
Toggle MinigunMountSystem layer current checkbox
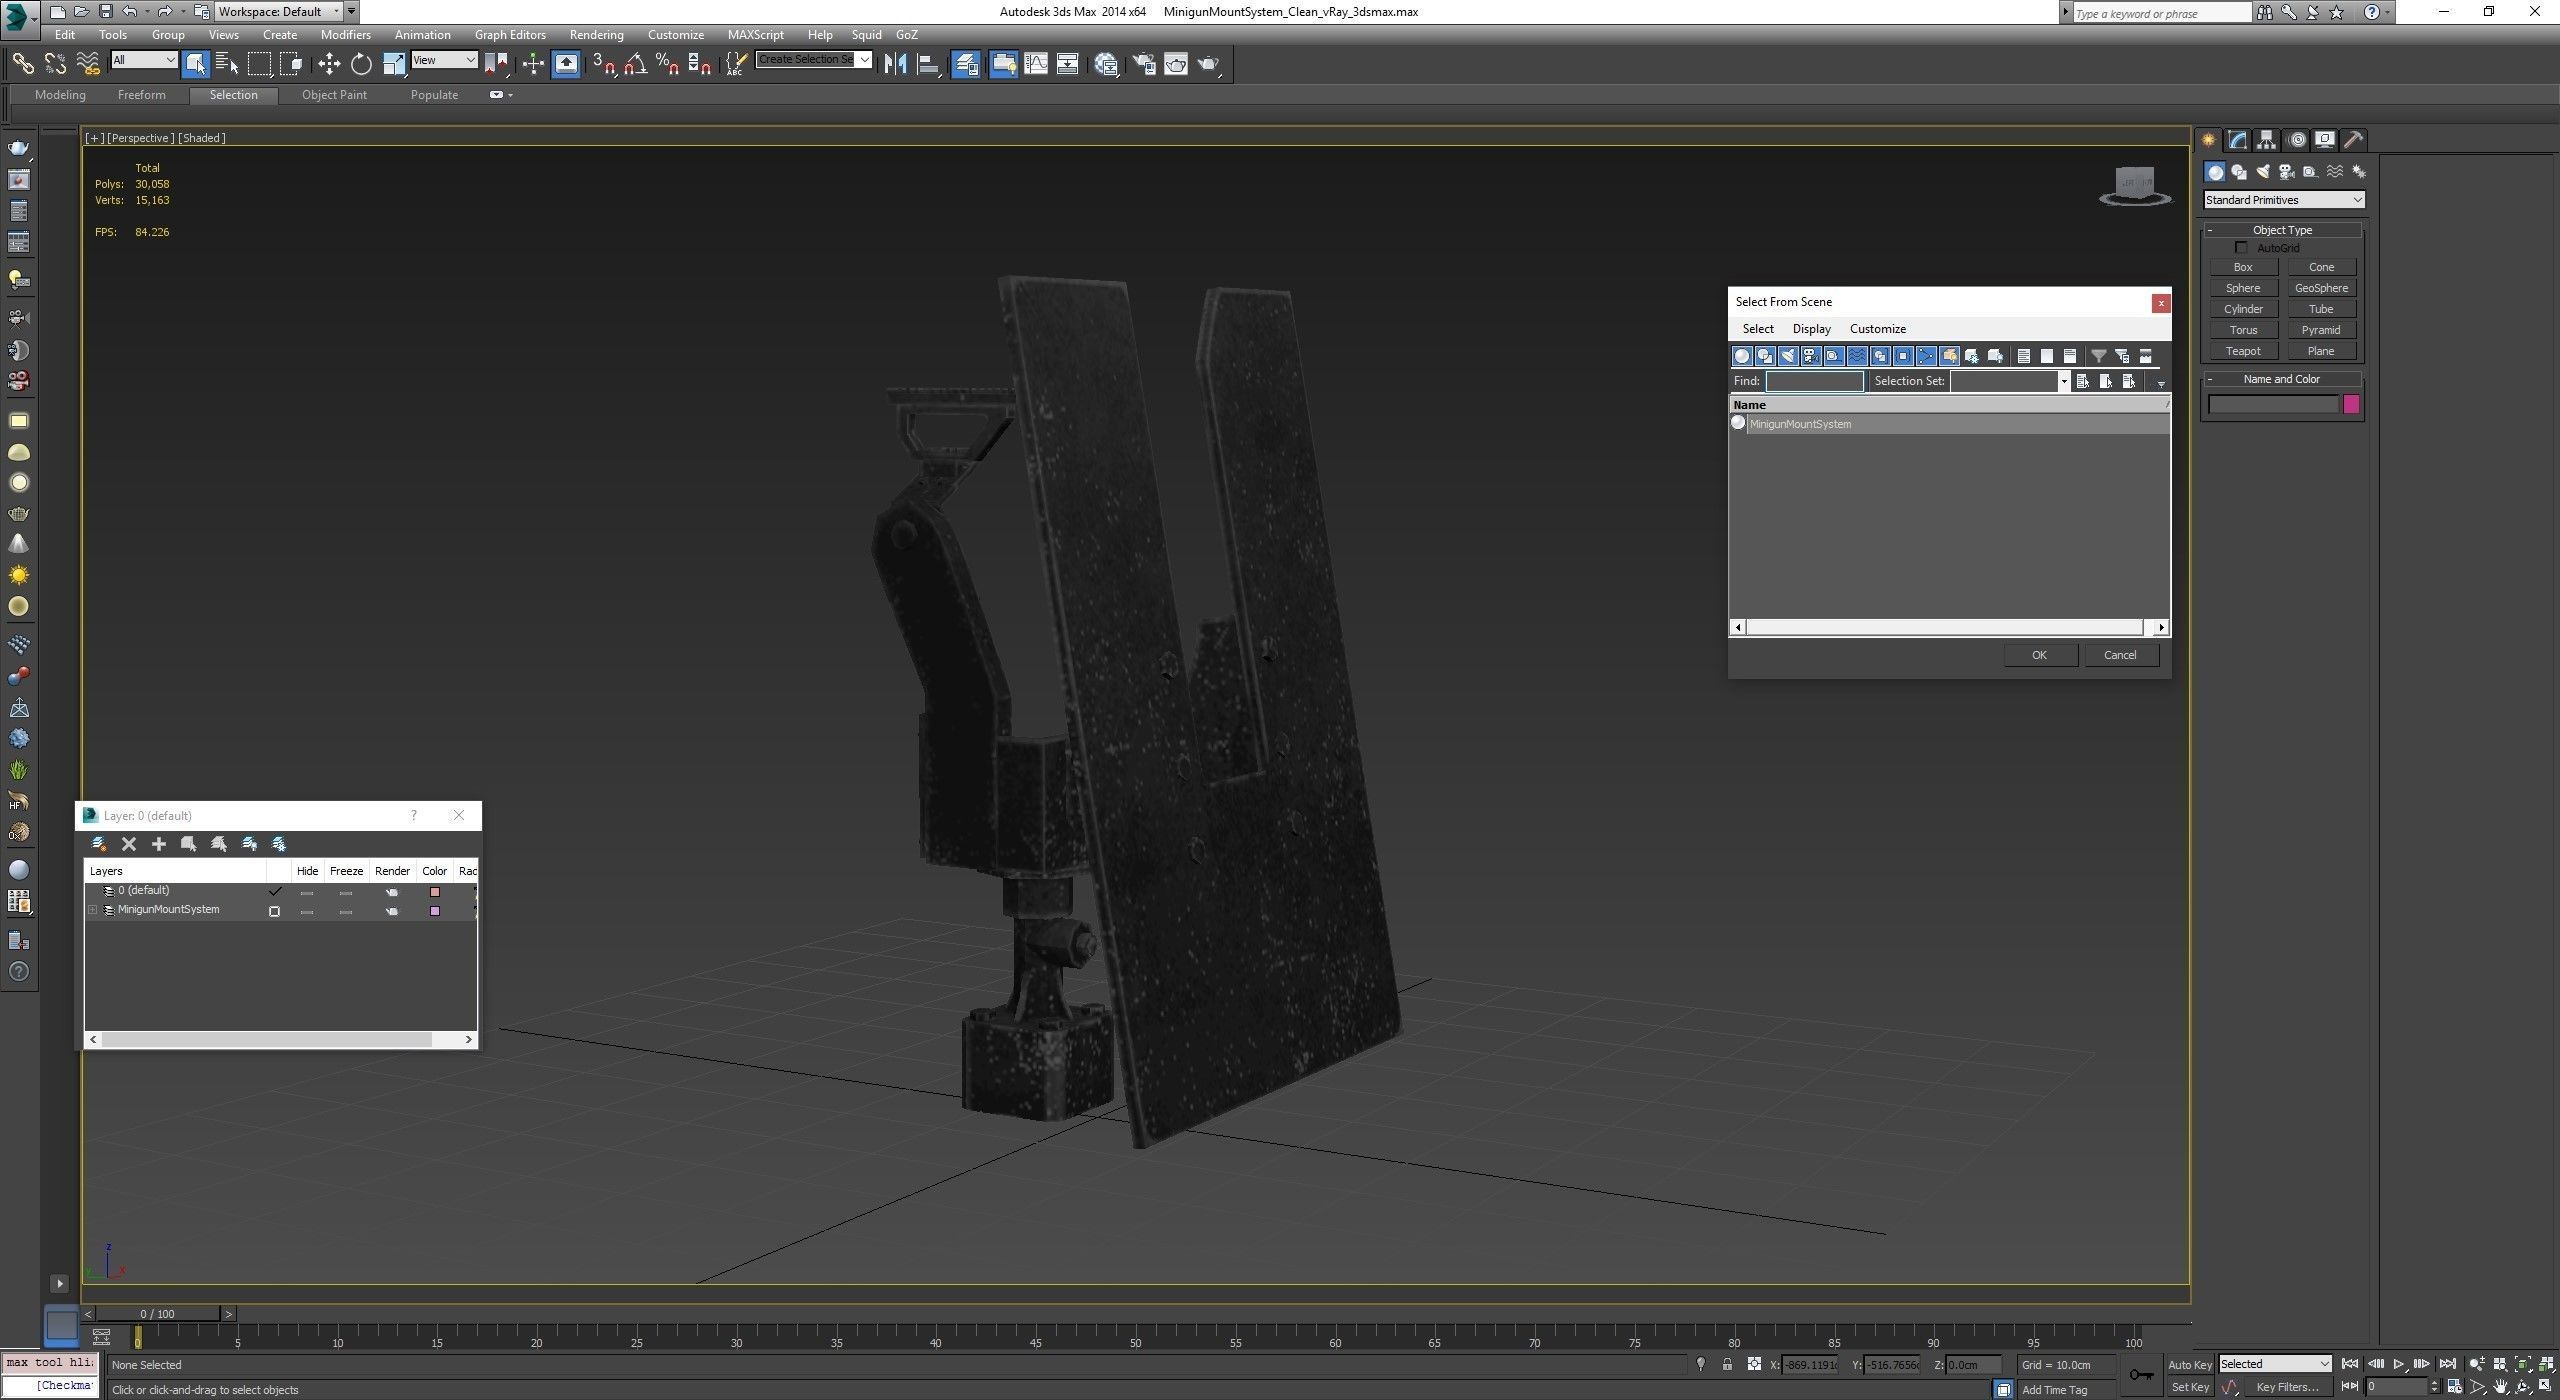tap(274, 911)
